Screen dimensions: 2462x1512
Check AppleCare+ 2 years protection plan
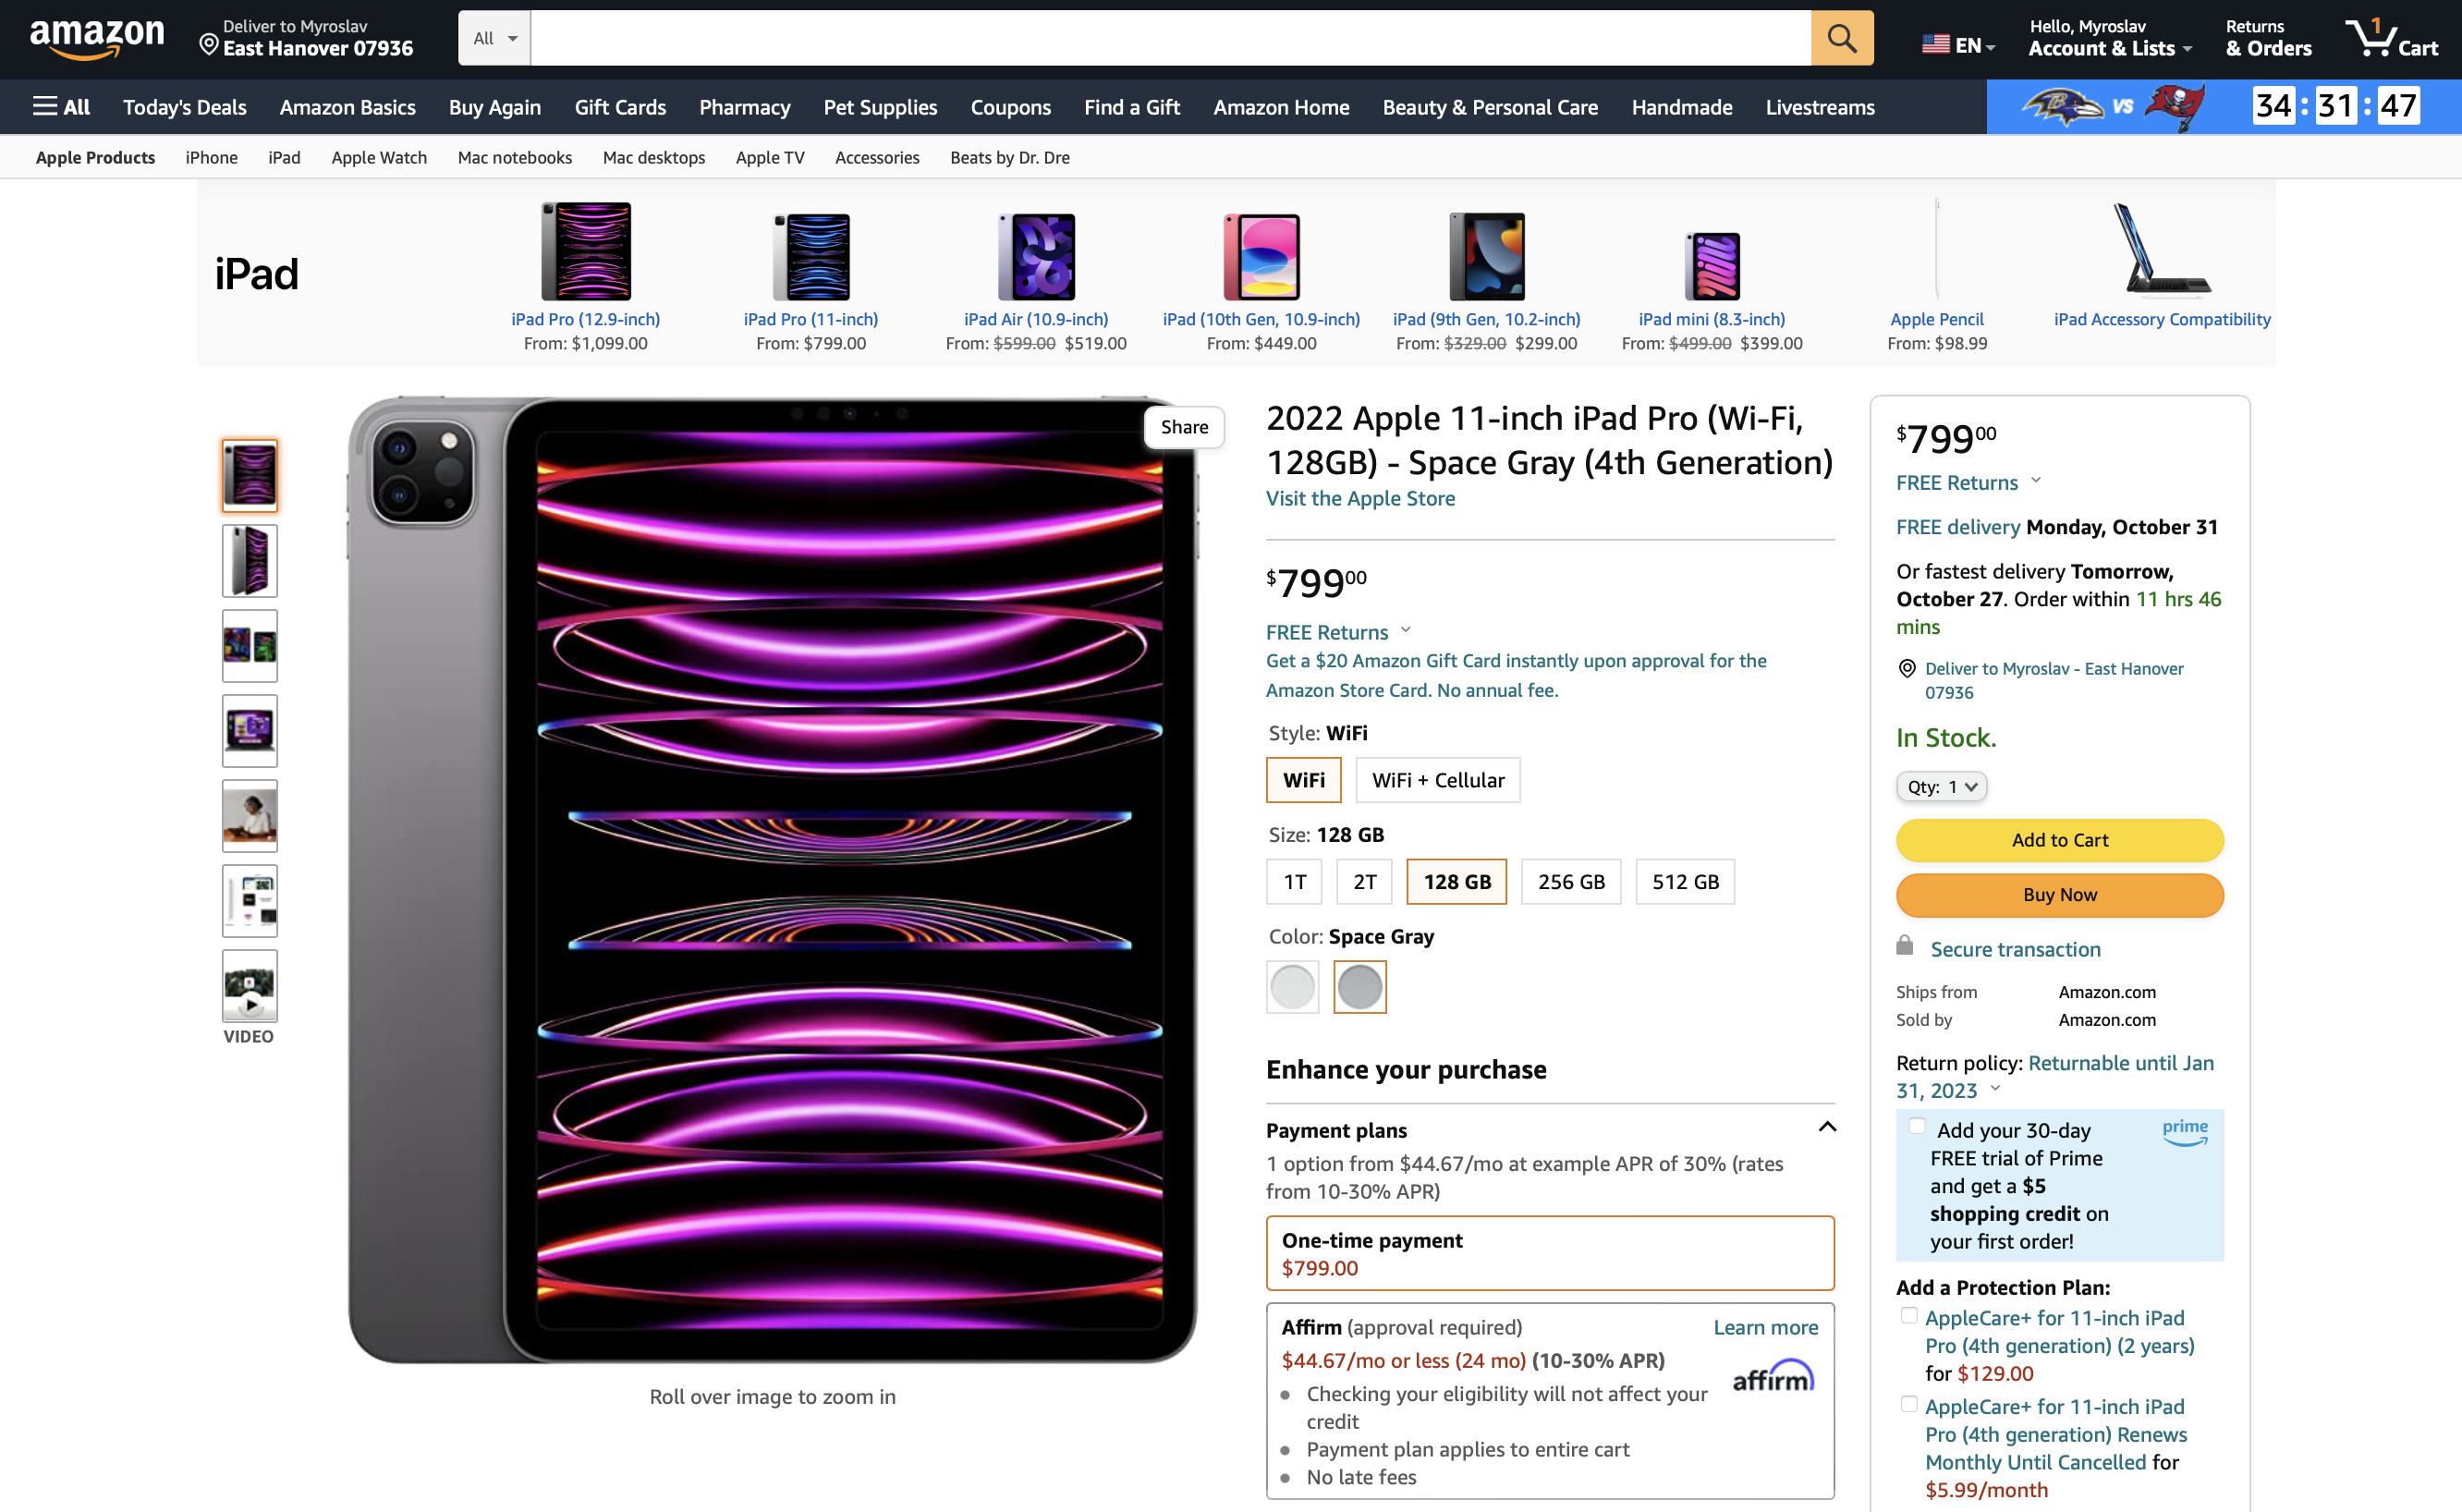pyautogui.click(x=1909, y=1316)
